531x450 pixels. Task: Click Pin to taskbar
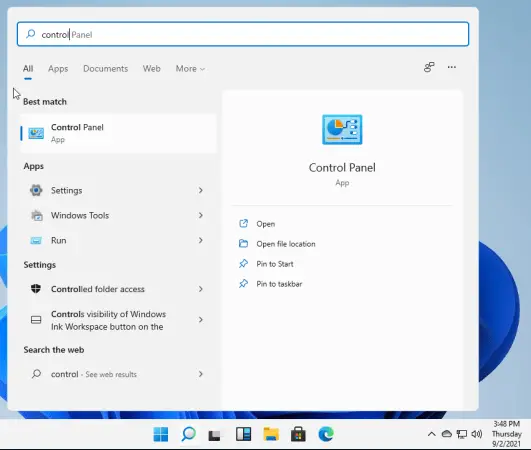click(x=279, y=284)
